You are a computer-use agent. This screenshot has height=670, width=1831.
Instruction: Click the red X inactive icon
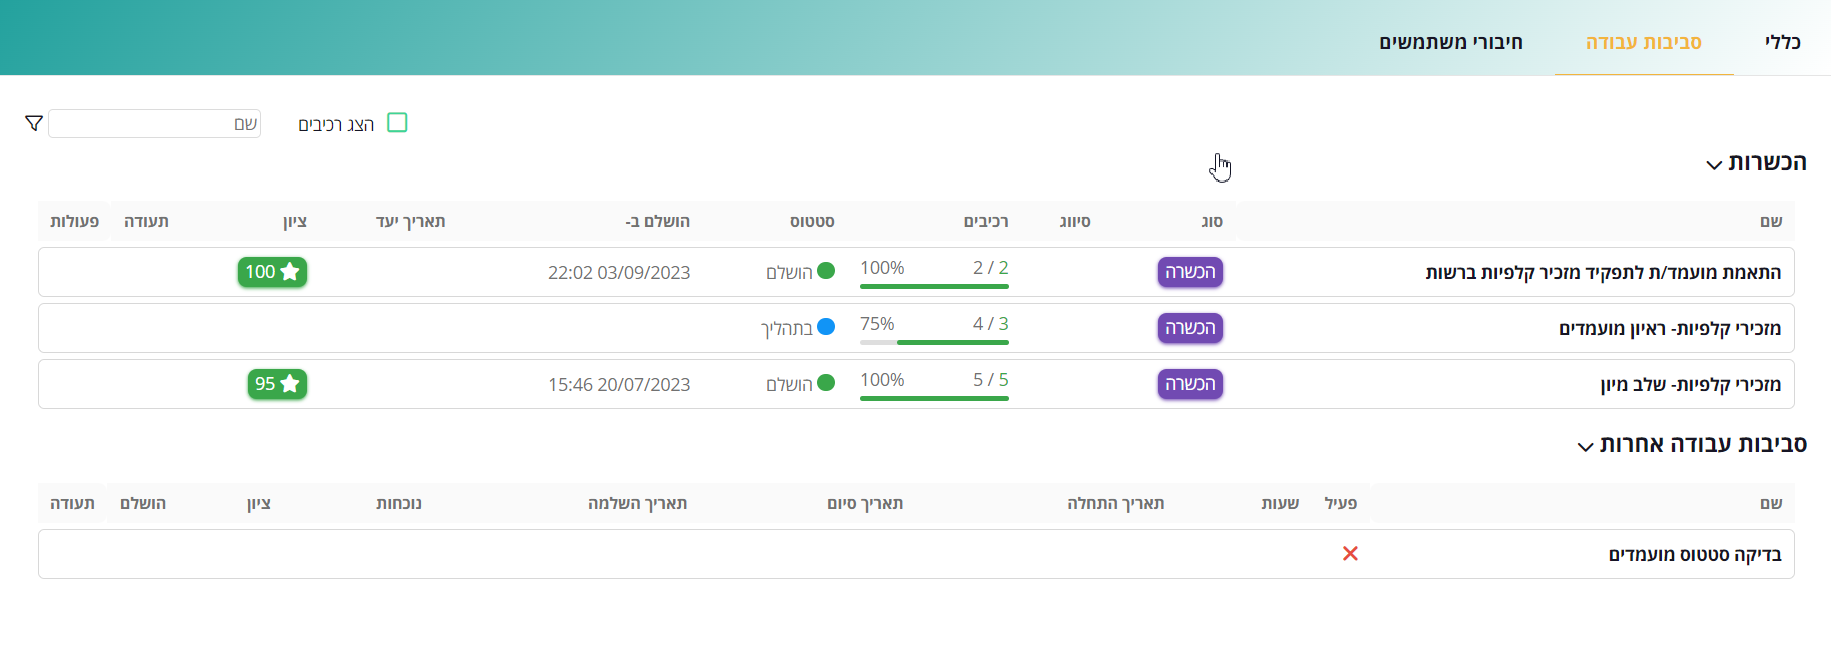(1350, 554)
